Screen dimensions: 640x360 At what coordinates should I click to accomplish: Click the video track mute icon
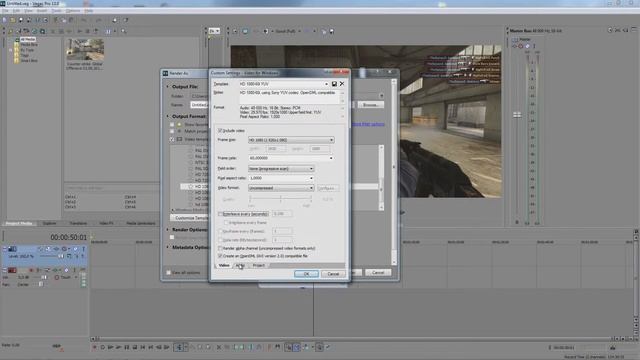[x=76, y=249]
